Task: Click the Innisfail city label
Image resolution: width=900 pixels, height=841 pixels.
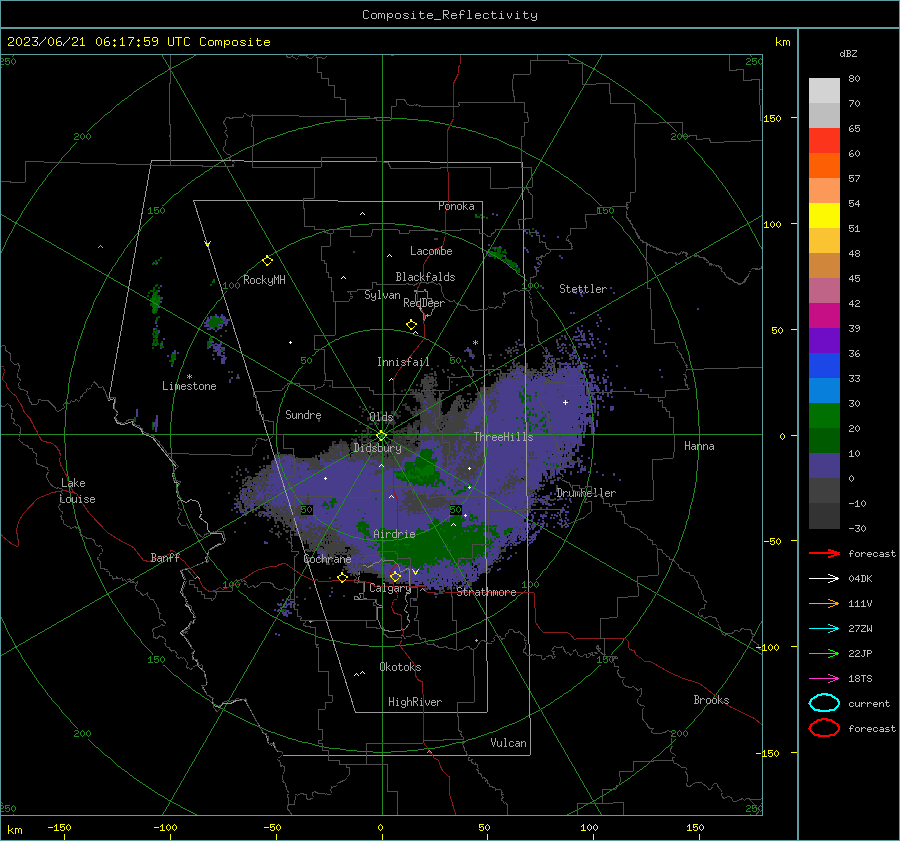Action: click(403, 362)
